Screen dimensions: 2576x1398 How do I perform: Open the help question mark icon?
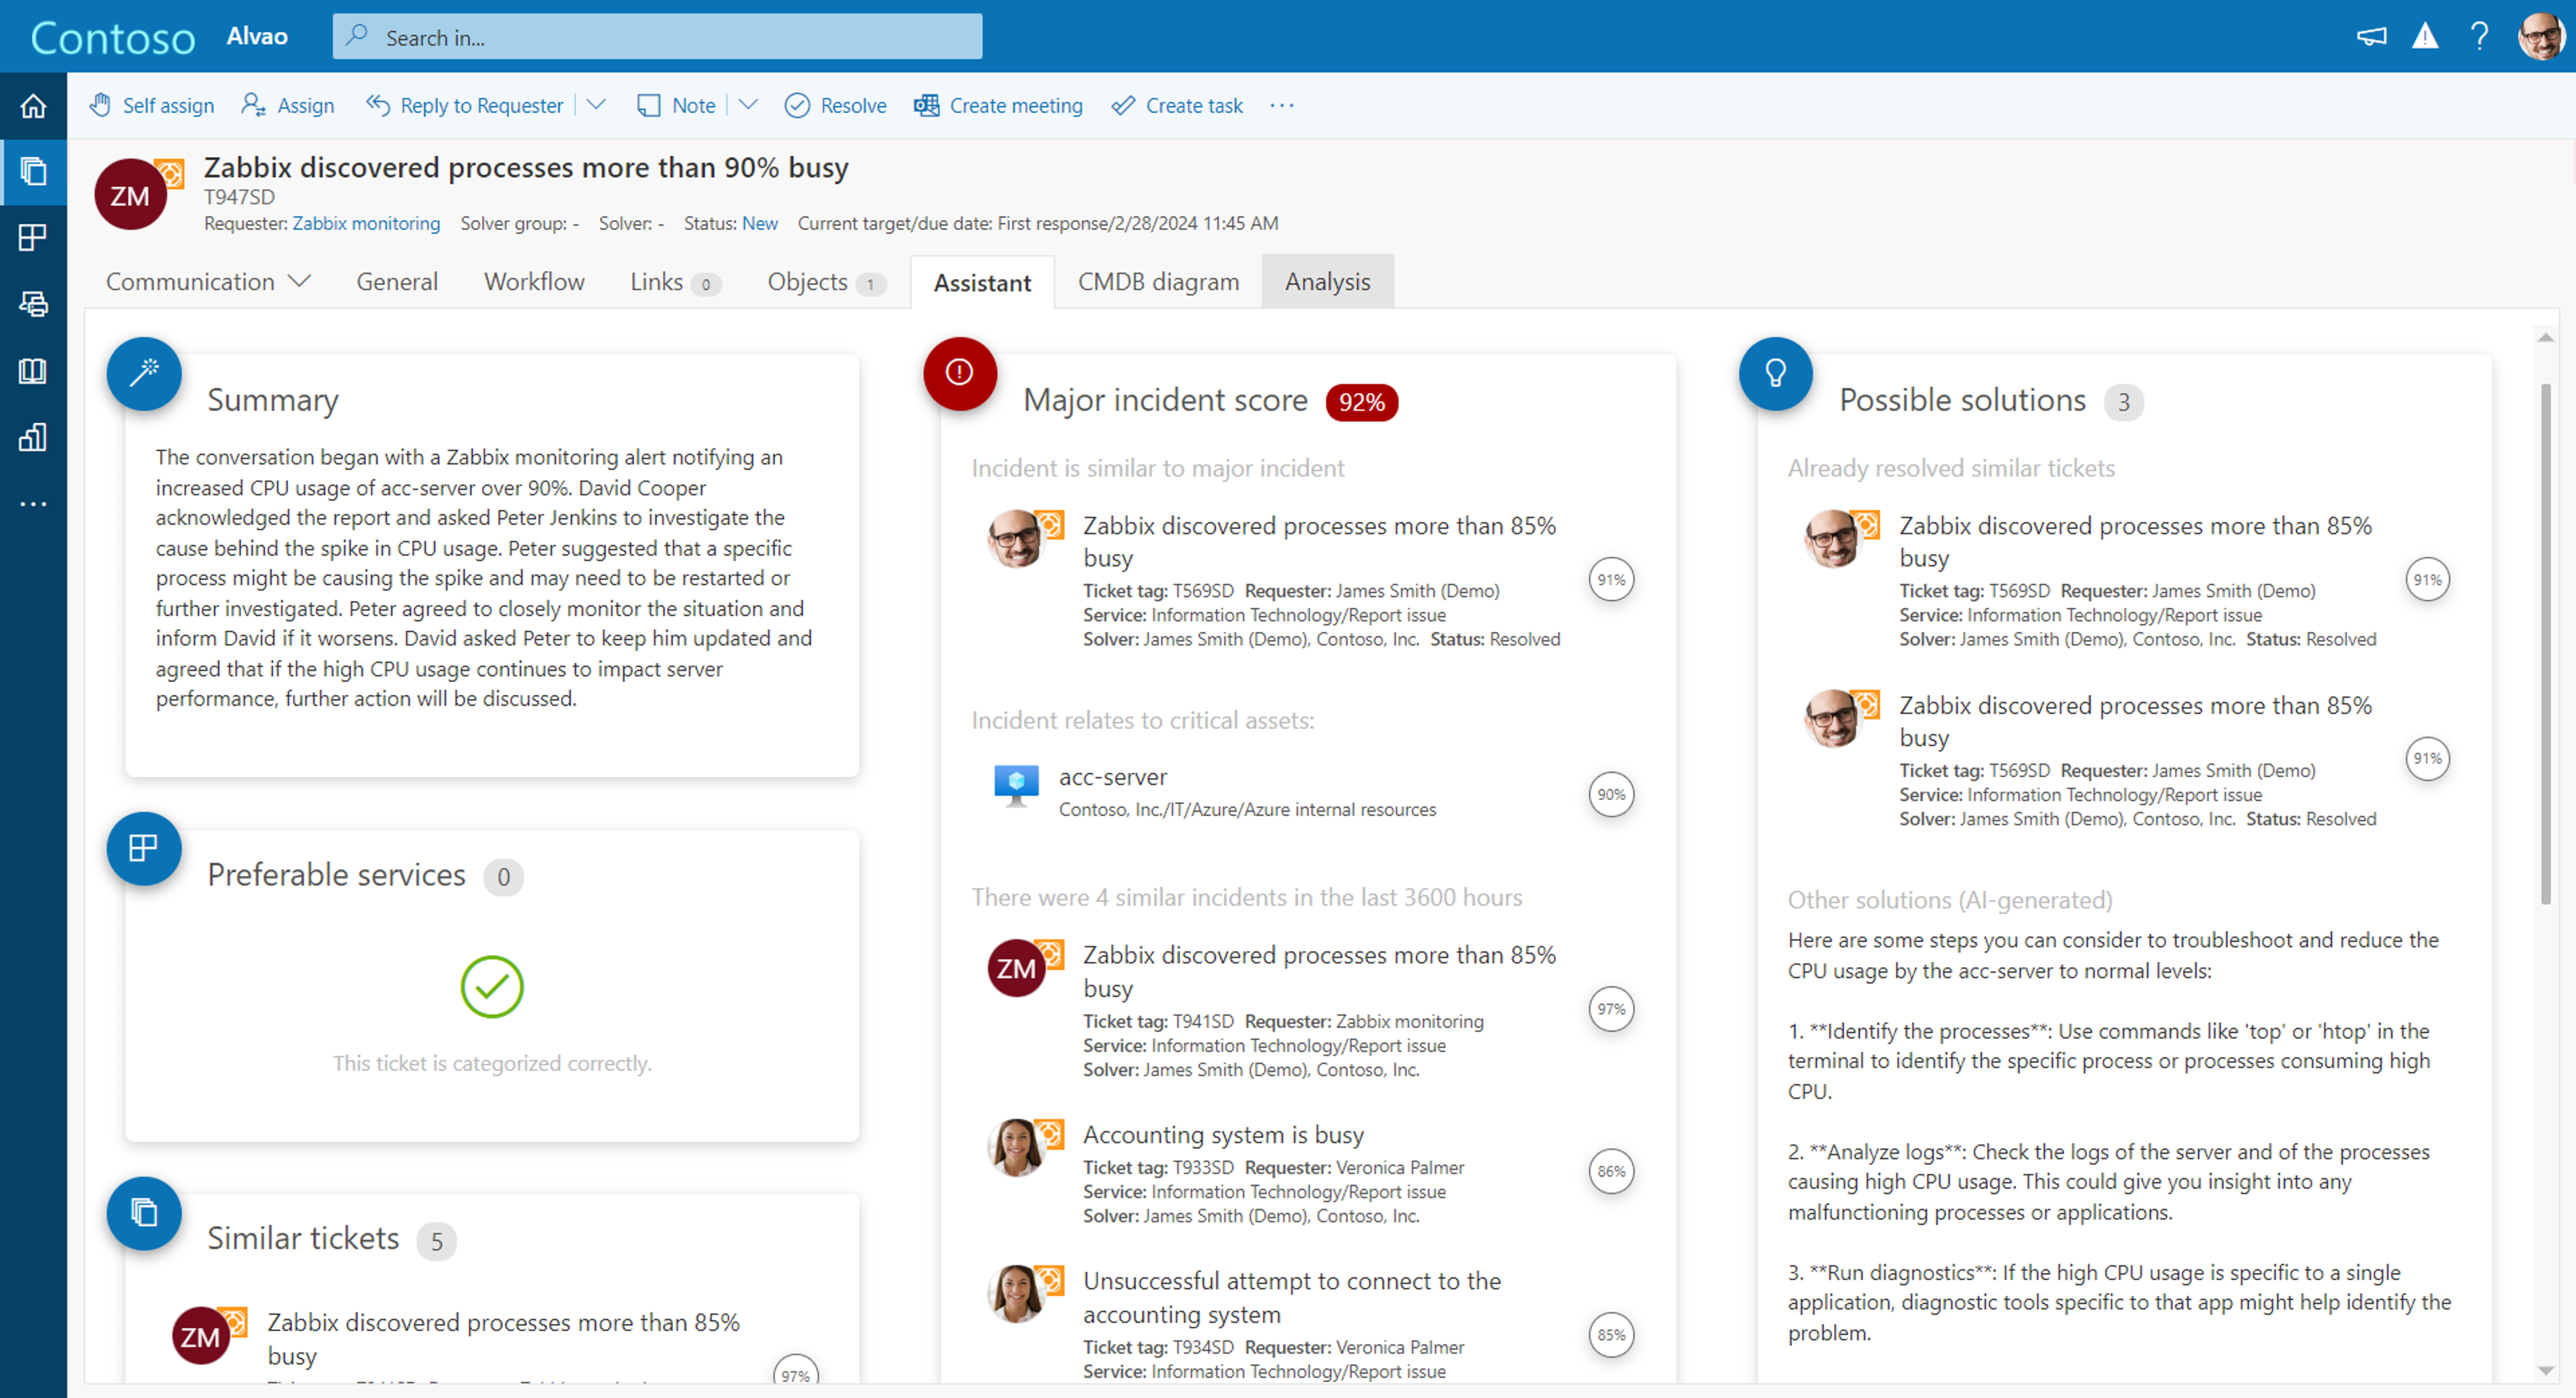pyautogui.click(x=2479, y=37)
